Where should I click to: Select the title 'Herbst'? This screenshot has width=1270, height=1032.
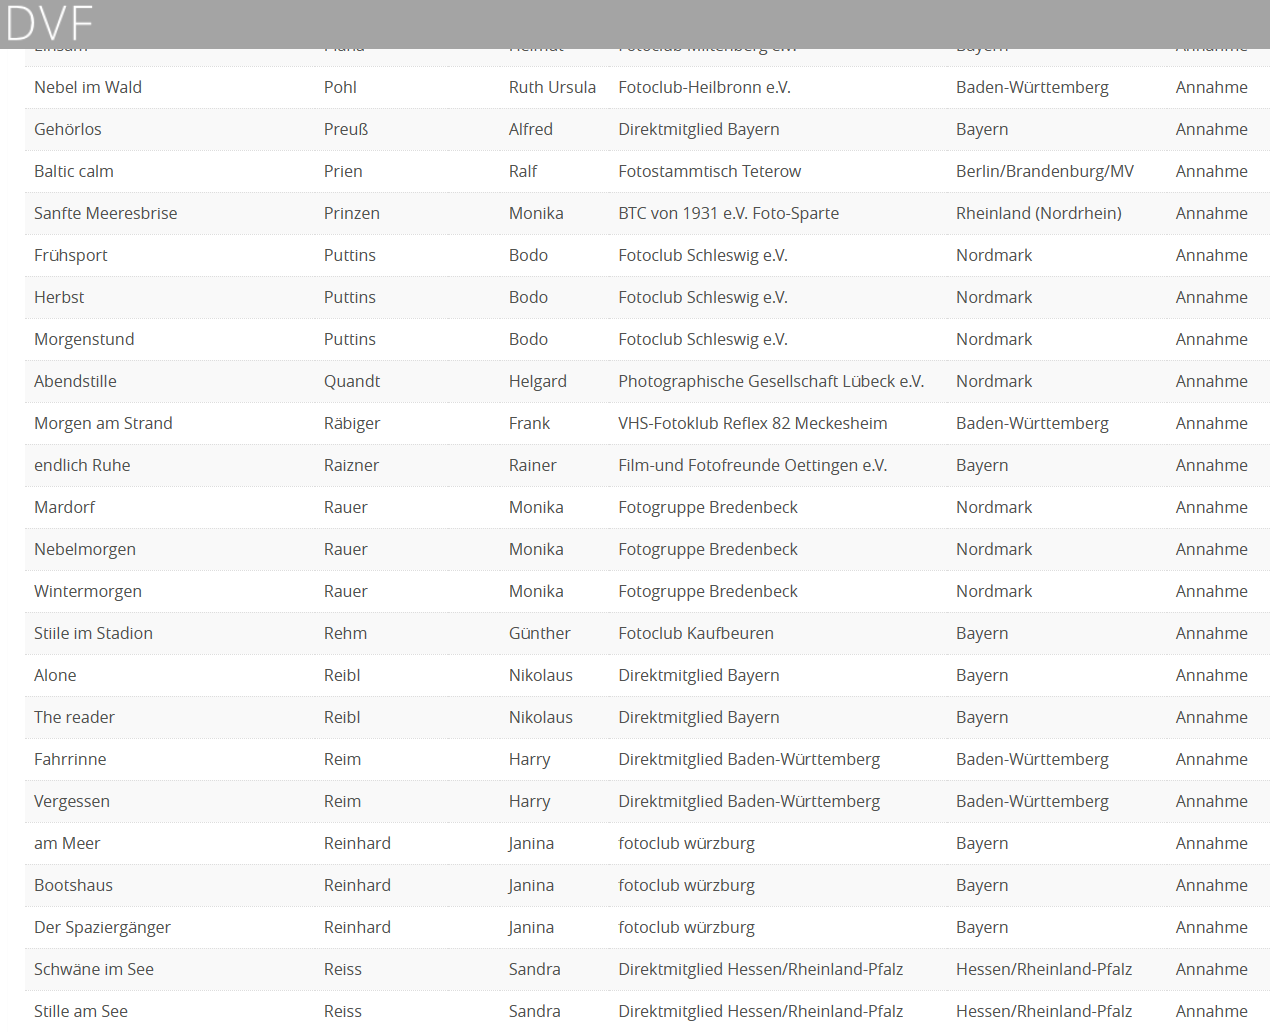pyautogui.click(x=59, y=297)
